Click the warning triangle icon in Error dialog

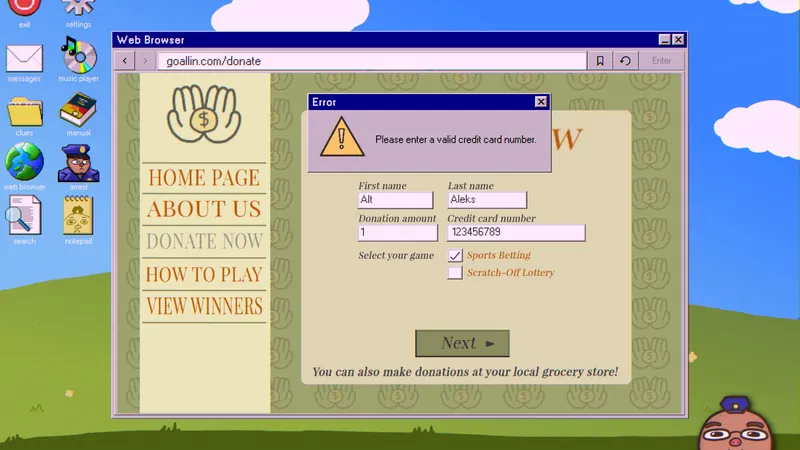pos(342,137)
